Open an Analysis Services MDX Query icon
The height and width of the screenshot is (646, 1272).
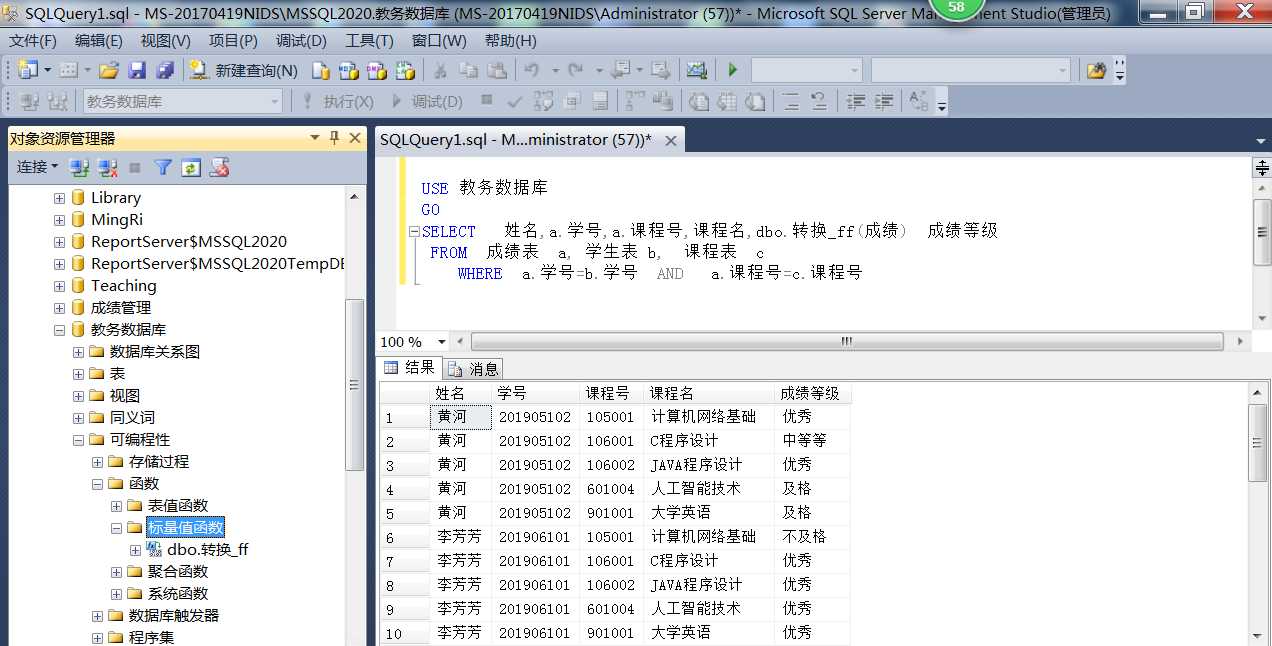click(348, 70)
